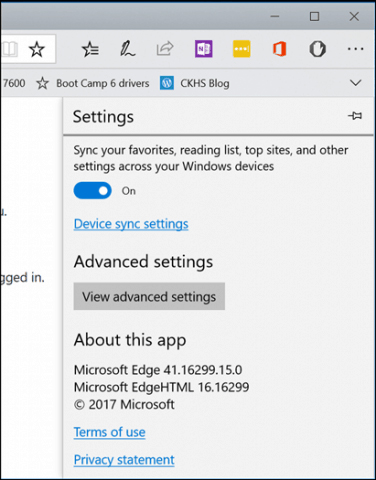Open CKHS Blog favorite
Image resolution: width=376 pixels, height=480 pixels.
(x=195, y=83)
